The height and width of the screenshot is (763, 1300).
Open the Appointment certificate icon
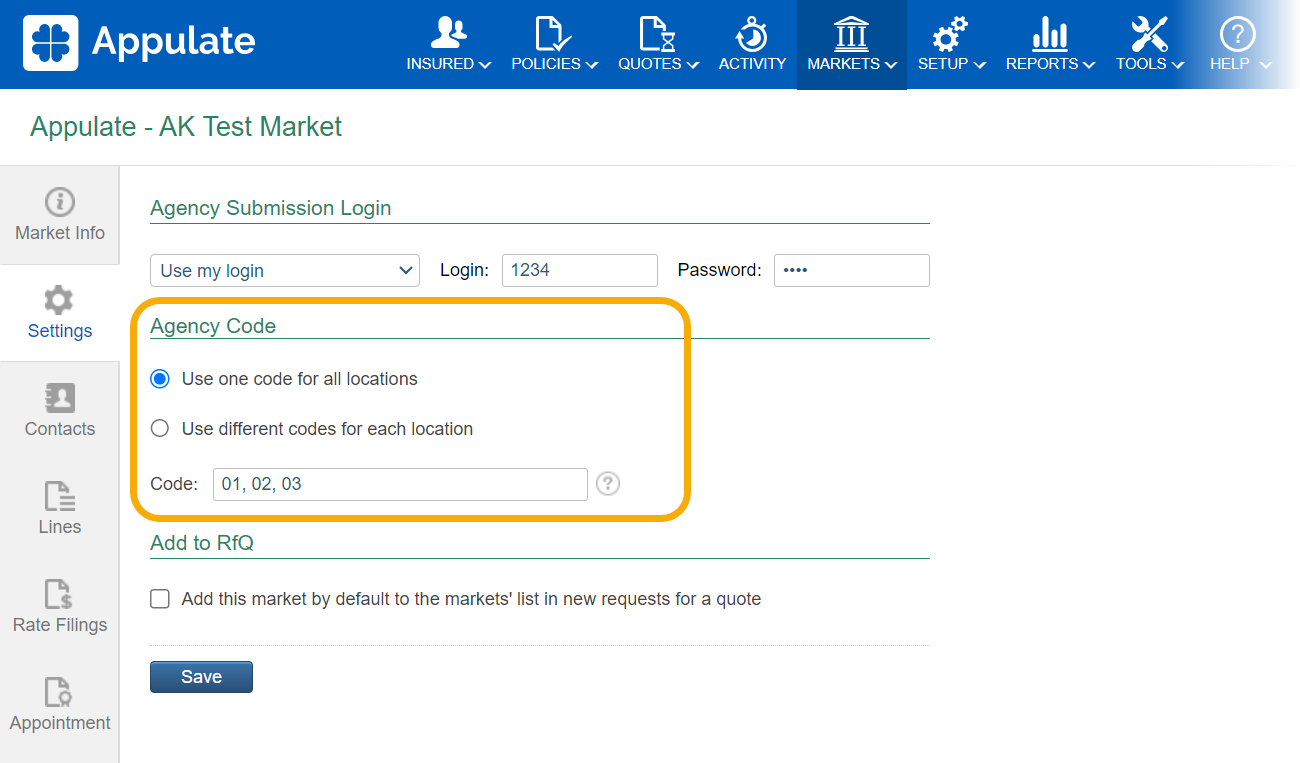pos(59,692)
